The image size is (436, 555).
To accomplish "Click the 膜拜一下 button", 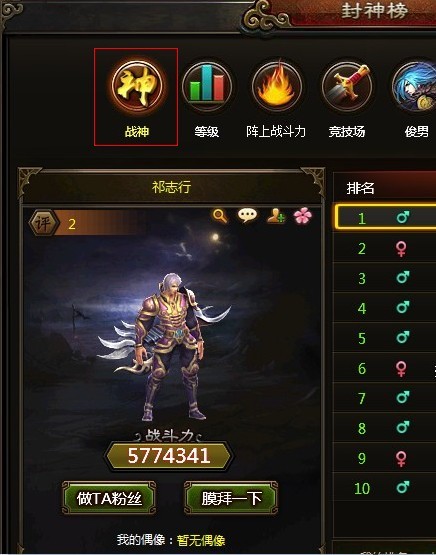I will tap(231, 498).
